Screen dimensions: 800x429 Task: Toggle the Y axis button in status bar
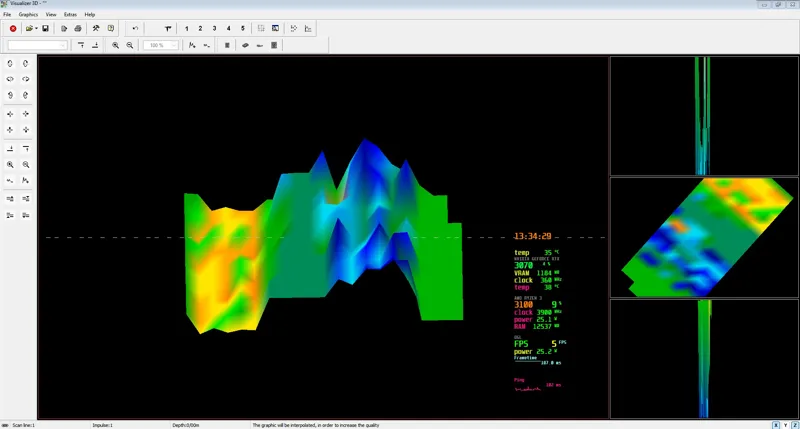786,425
